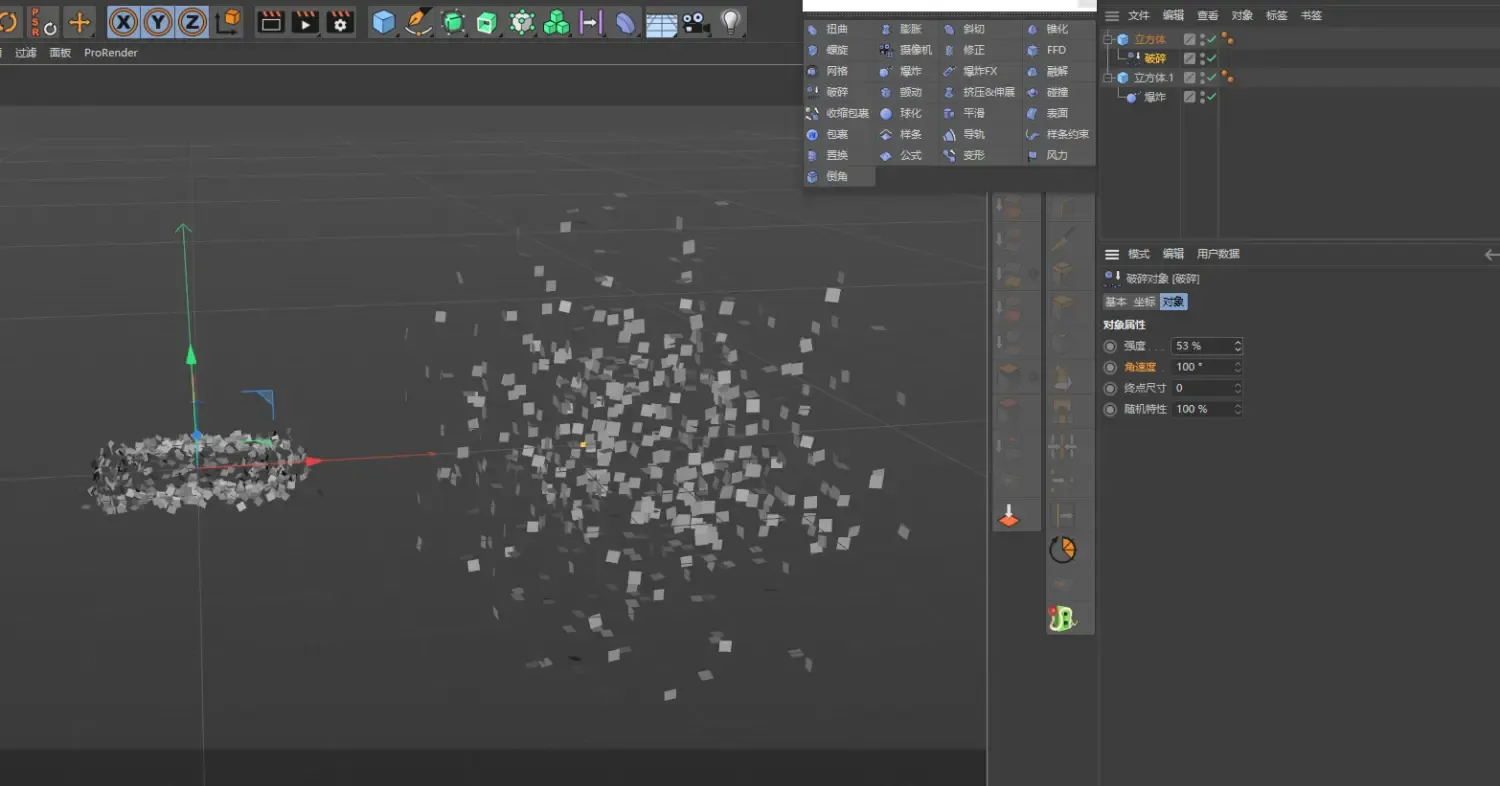Open Render Settings clapperboard with gear

coord(340,21)
